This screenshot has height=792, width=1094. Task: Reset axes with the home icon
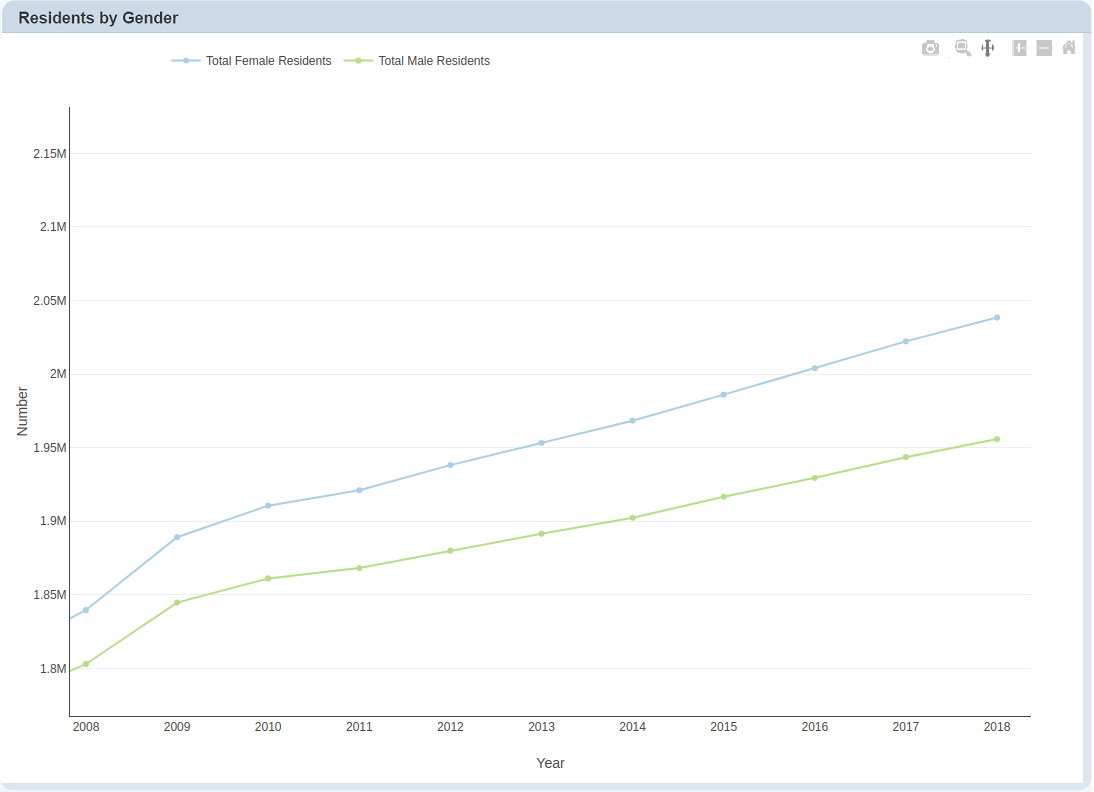(x=1069, y=48)
